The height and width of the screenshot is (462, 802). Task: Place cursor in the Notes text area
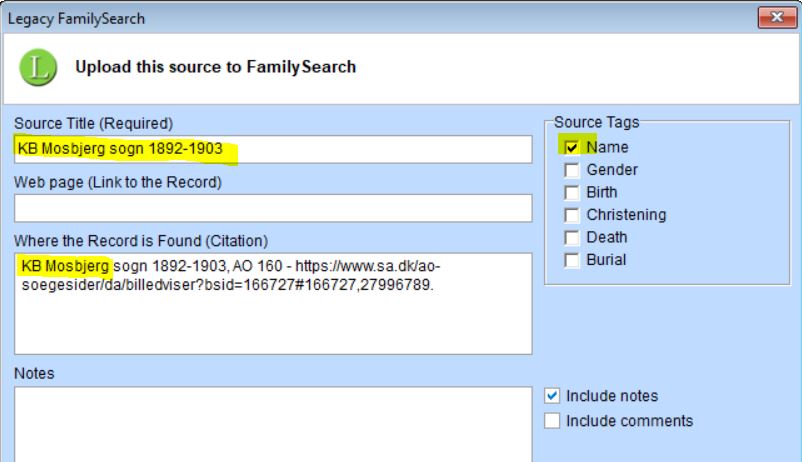pos(273,425)
